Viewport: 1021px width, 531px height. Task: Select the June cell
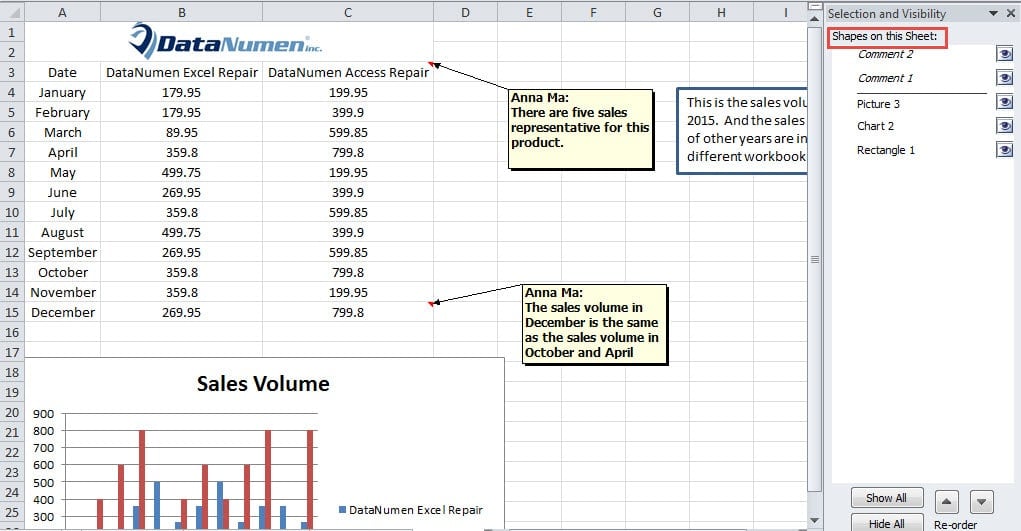tap(63, 192)
